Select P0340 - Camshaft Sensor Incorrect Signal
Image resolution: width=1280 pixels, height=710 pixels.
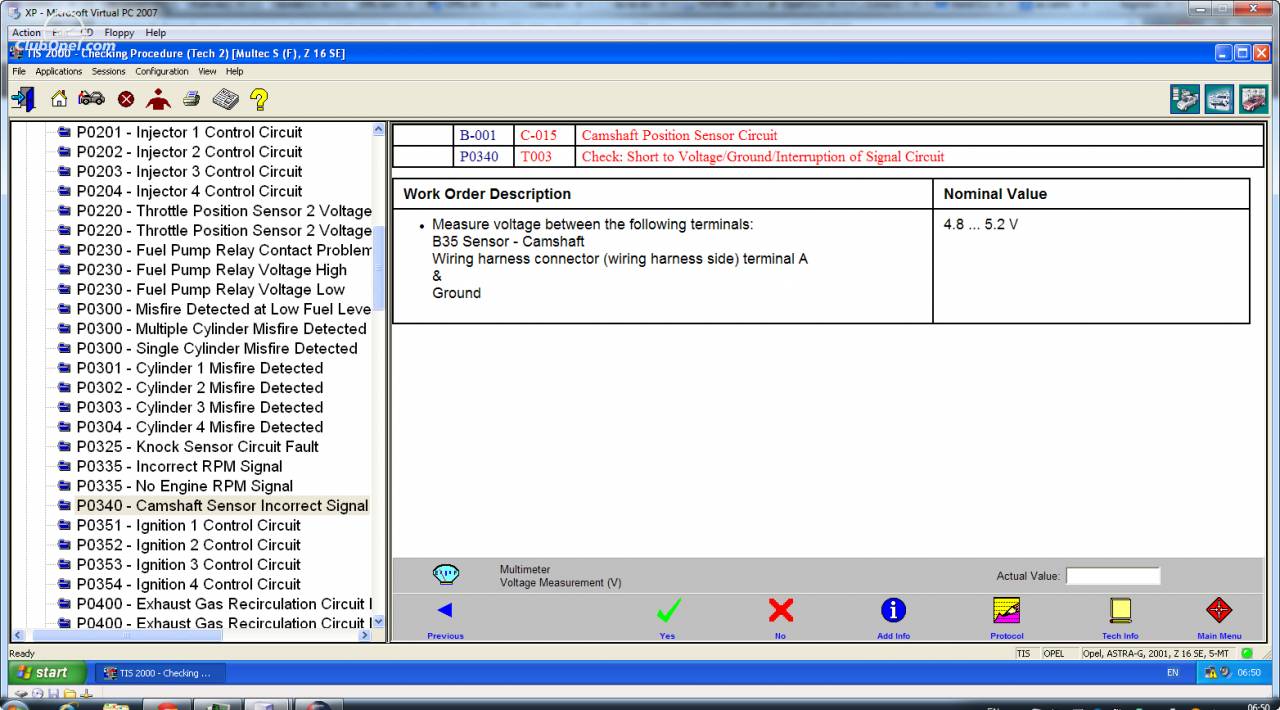(222, 506)
